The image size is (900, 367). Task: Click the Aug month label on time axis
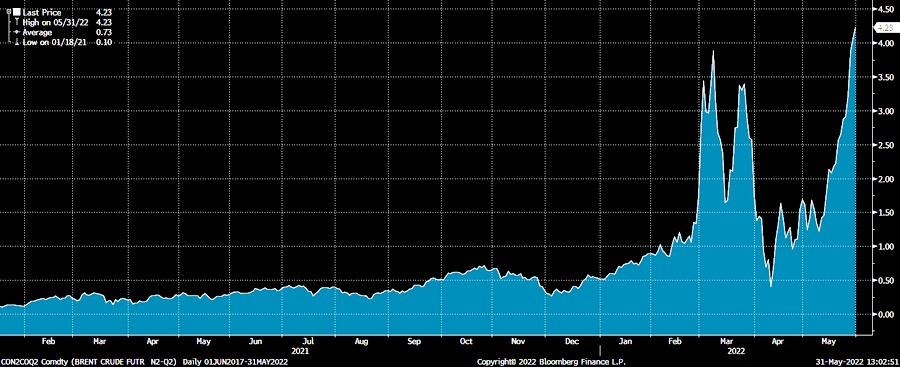(361, 341)
